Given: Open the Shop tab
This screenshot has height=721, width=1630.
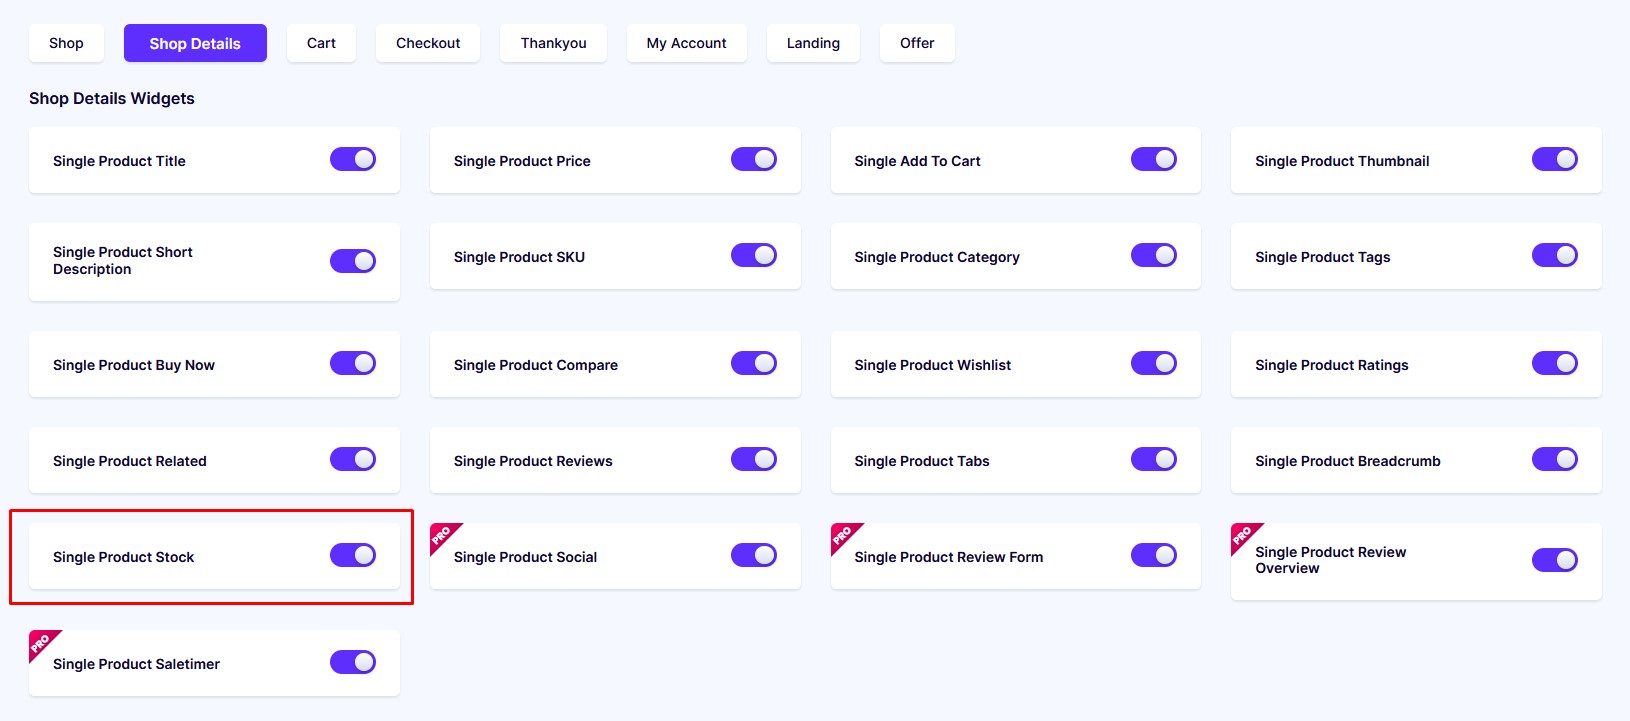Looking at the screenshot, I should (x=66, y=43).
